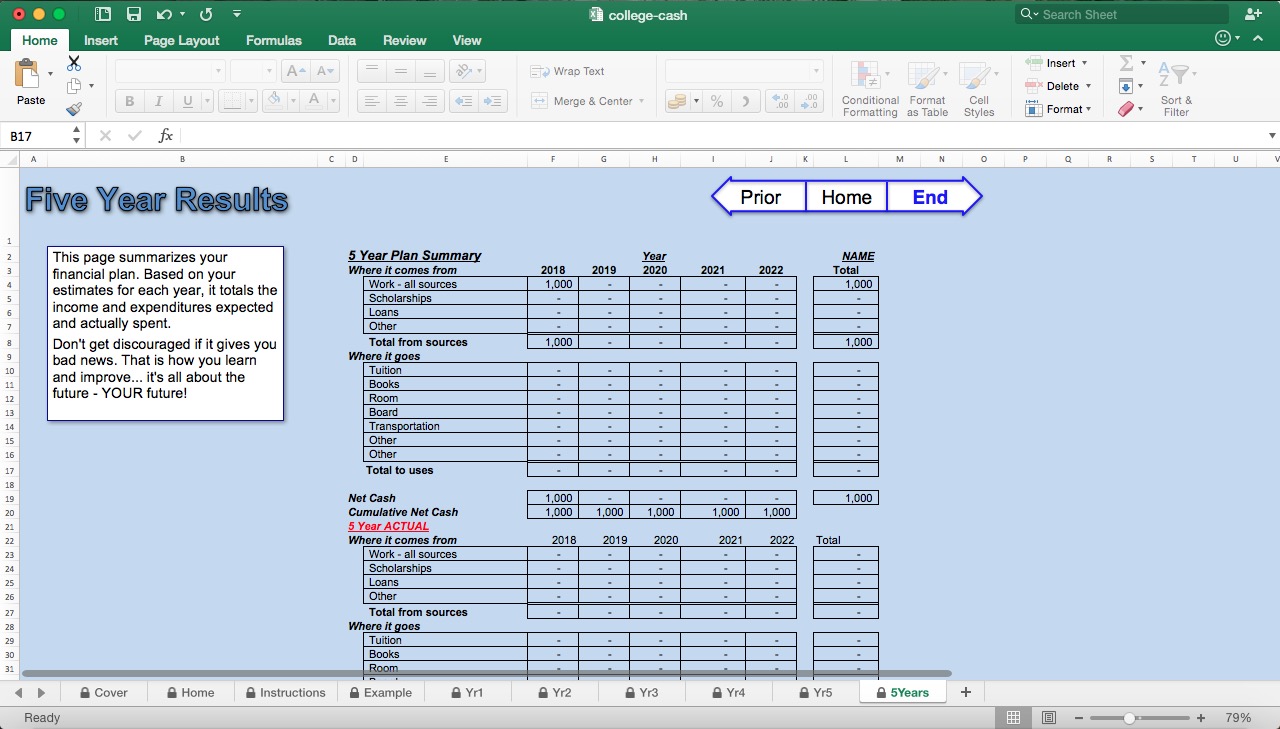Toggle Align Top
Viewport: 1280px width, 729px height.
click(371, 71)
